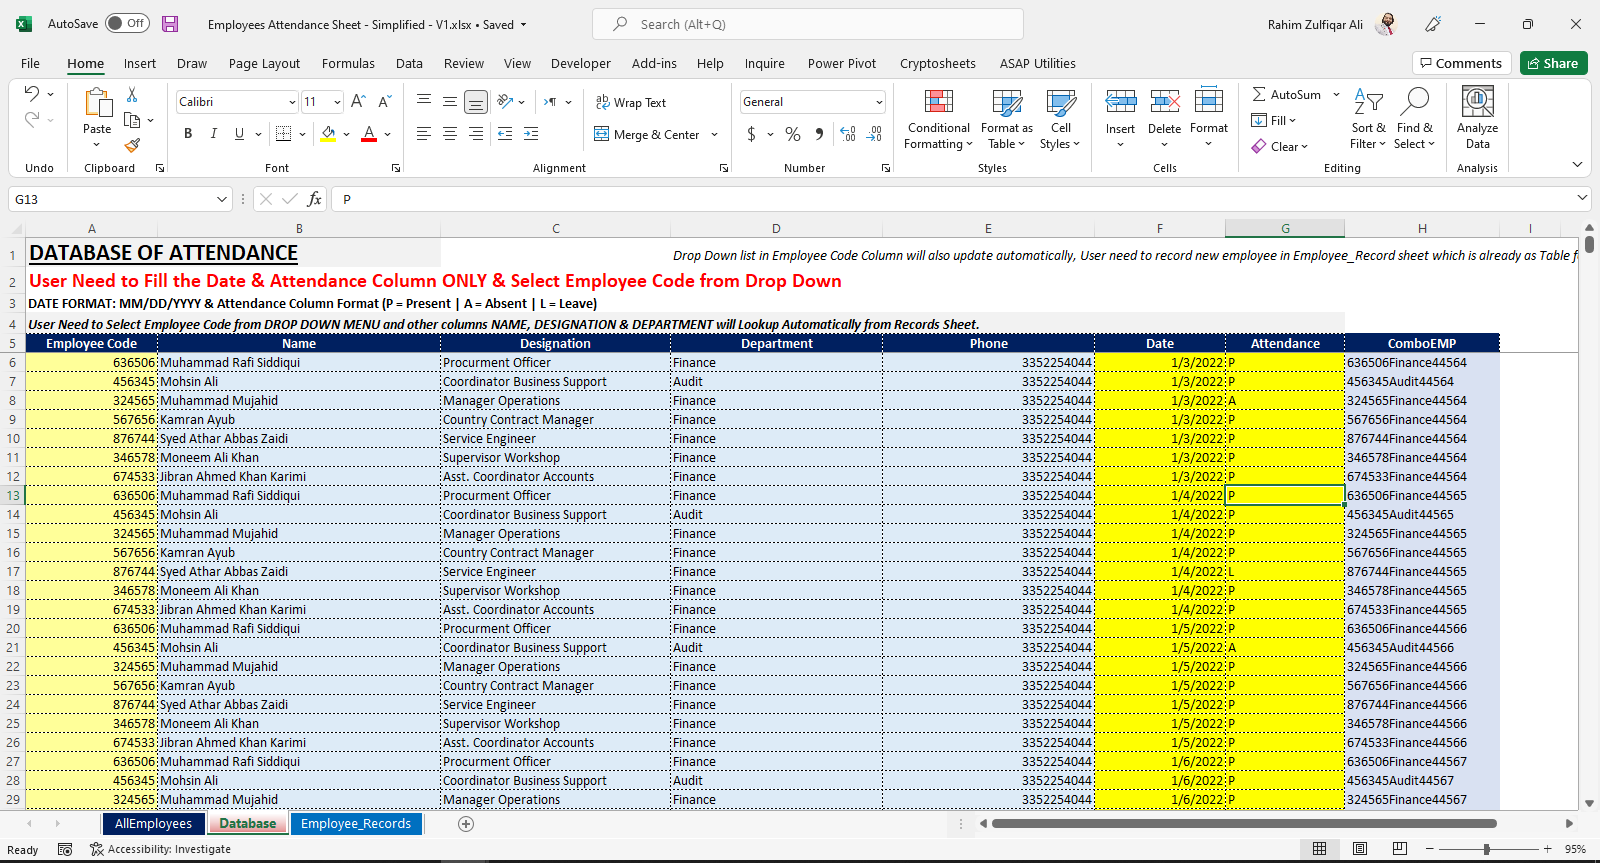Switch to the Formulas ribbon tab
The image size is (1600, 863).
click(348, 63)
